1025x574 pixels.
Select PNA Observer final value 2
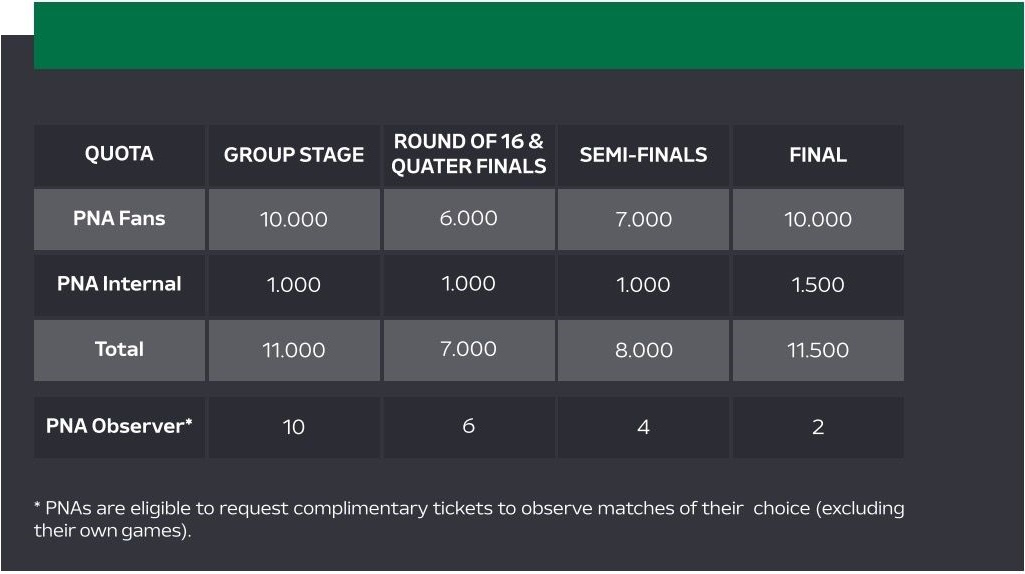click(x=818, y=427)
